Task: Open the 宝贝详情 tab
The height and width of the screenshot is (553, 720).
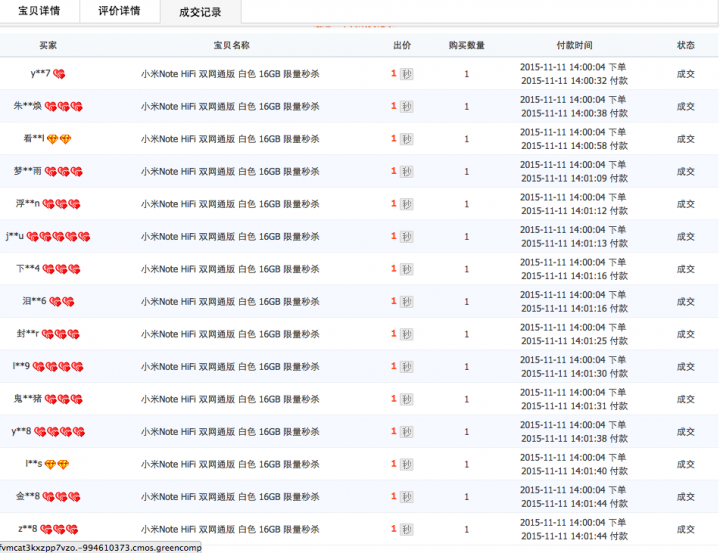Action: [x=39, y=11]
